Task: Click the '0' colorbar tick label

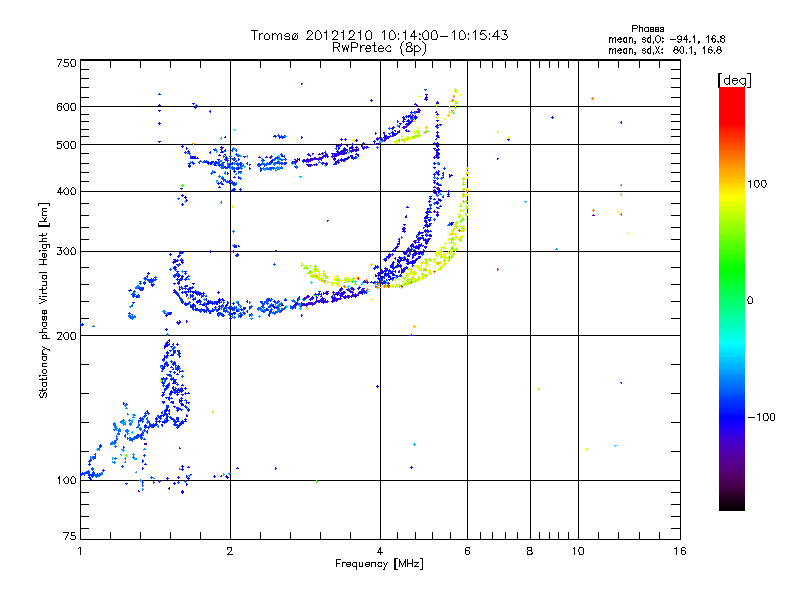Action: (750, 301)
